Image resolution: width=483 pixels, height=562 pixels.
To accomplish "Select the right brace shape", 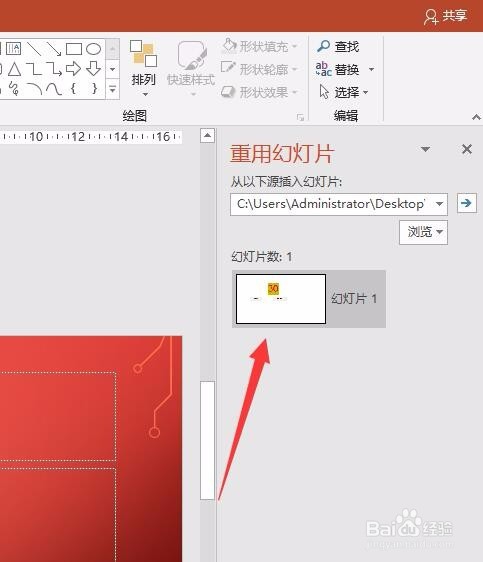I will [x=94, y=88].
